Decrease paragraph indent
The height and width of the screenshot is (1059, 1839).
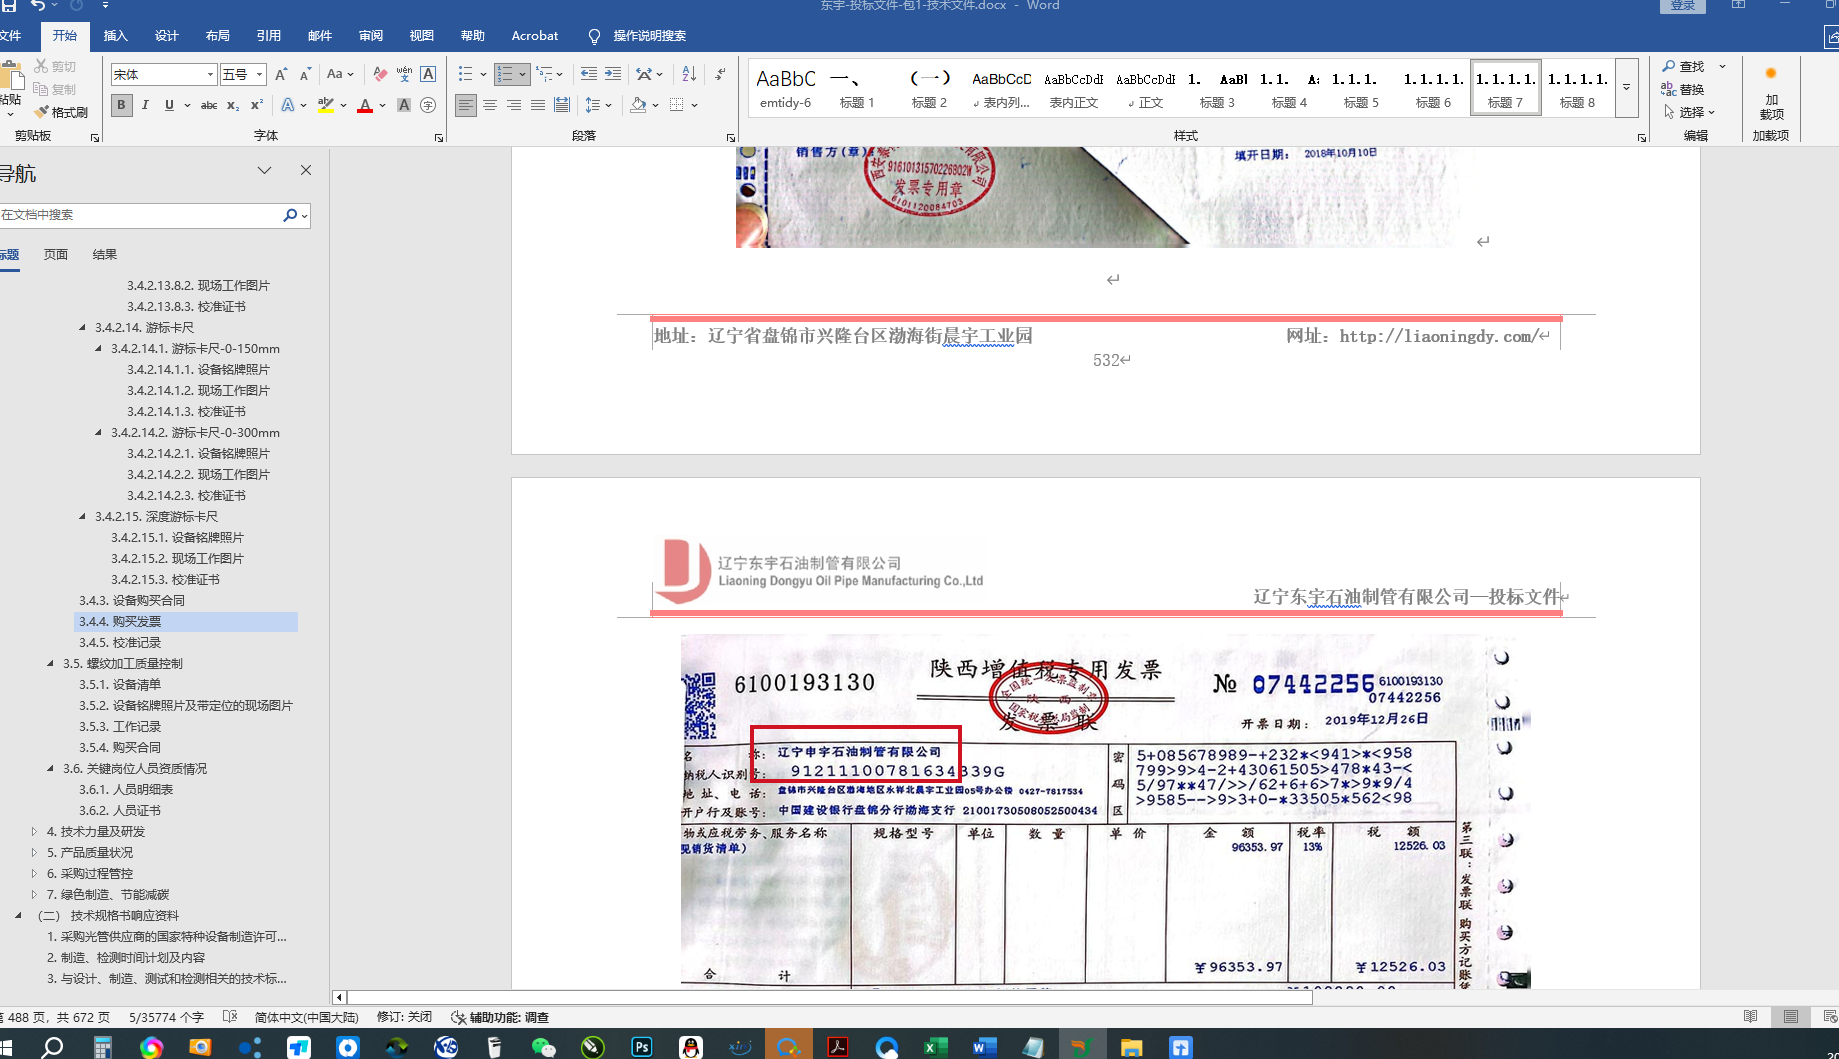588,74
